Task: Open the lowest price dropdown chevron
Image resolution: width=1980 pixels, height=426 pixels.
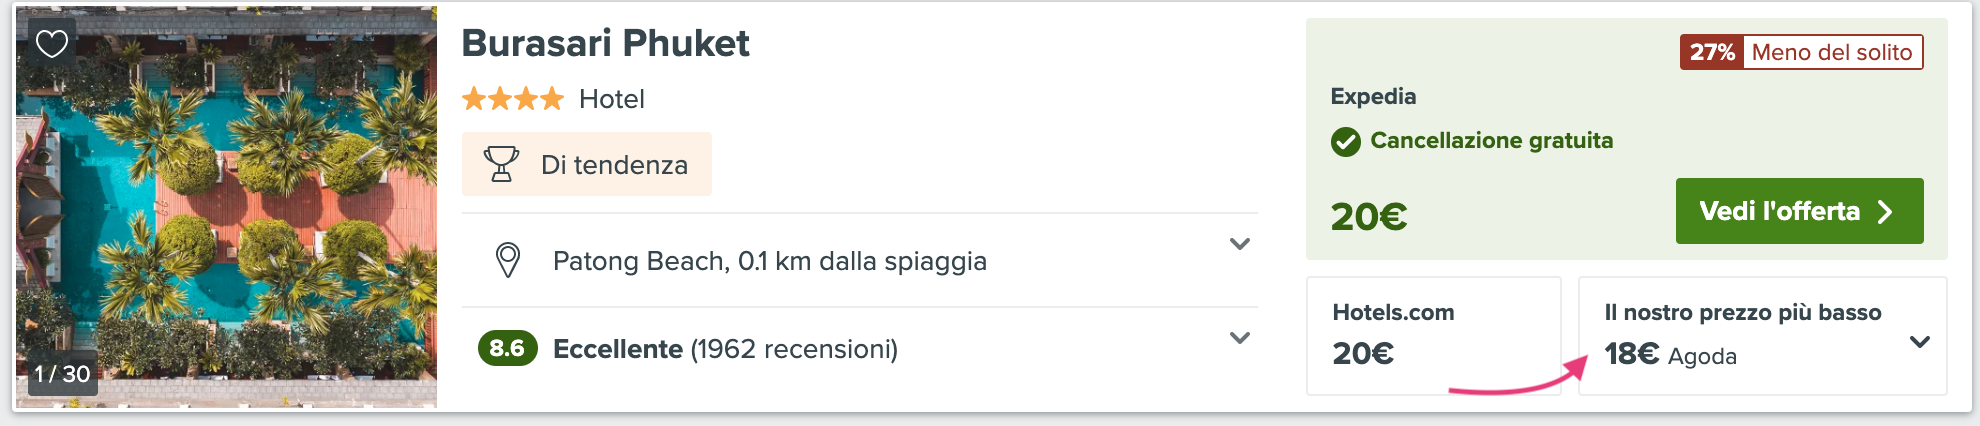Action: (x=1919, y=342)
